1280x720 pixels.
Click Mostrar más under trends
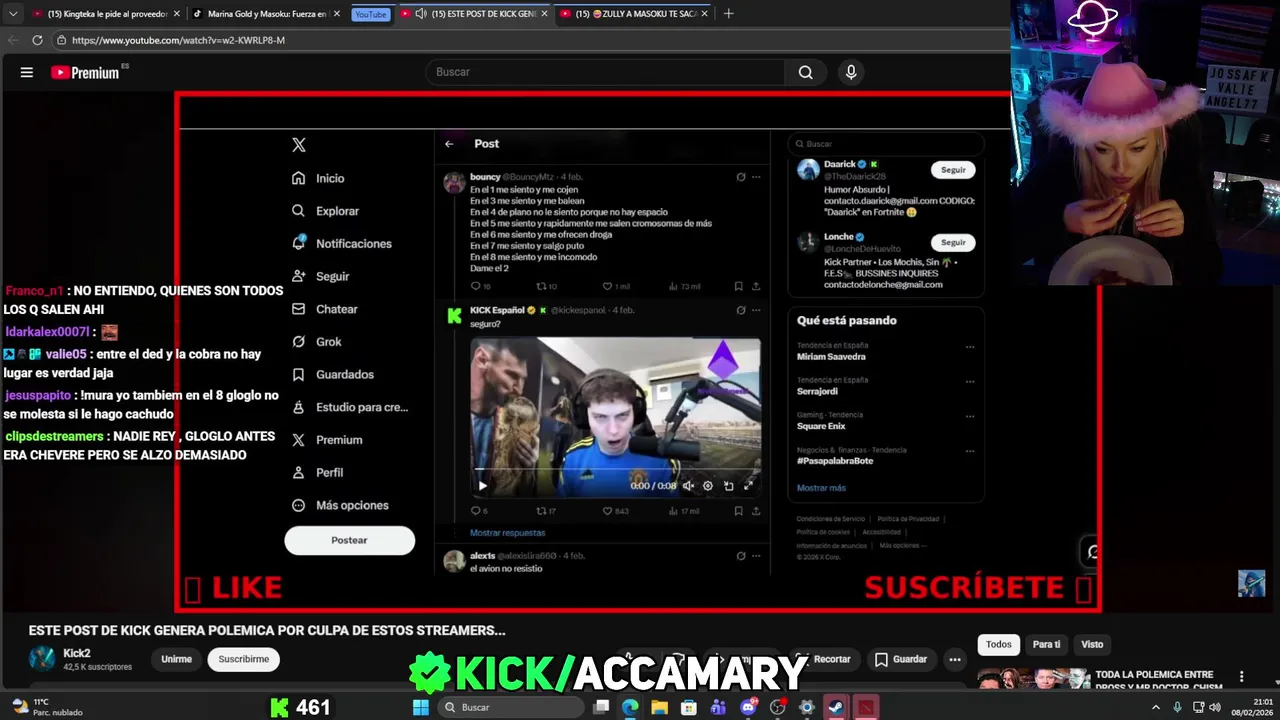[821, 488]
